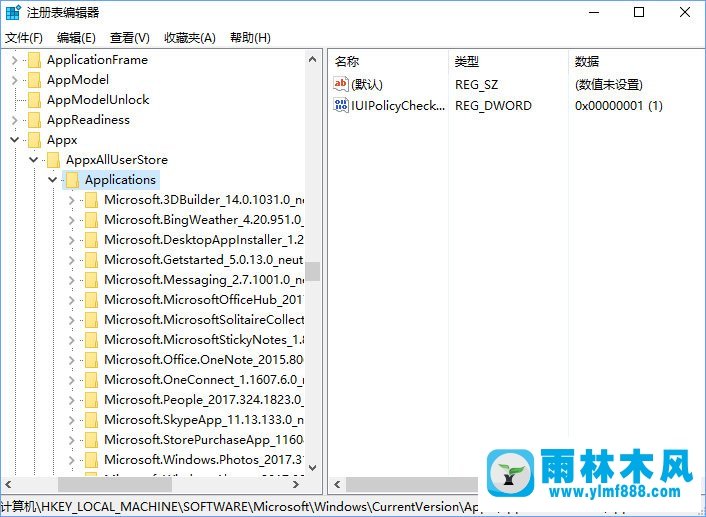Collapse the AppxAllUserStore key
706x517 pixels.
33,159
